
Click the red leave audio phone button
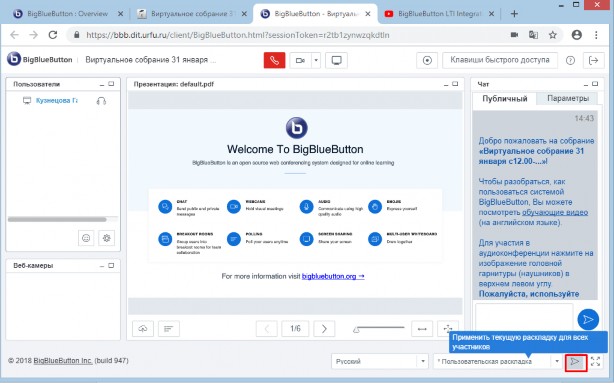[274, 60]
